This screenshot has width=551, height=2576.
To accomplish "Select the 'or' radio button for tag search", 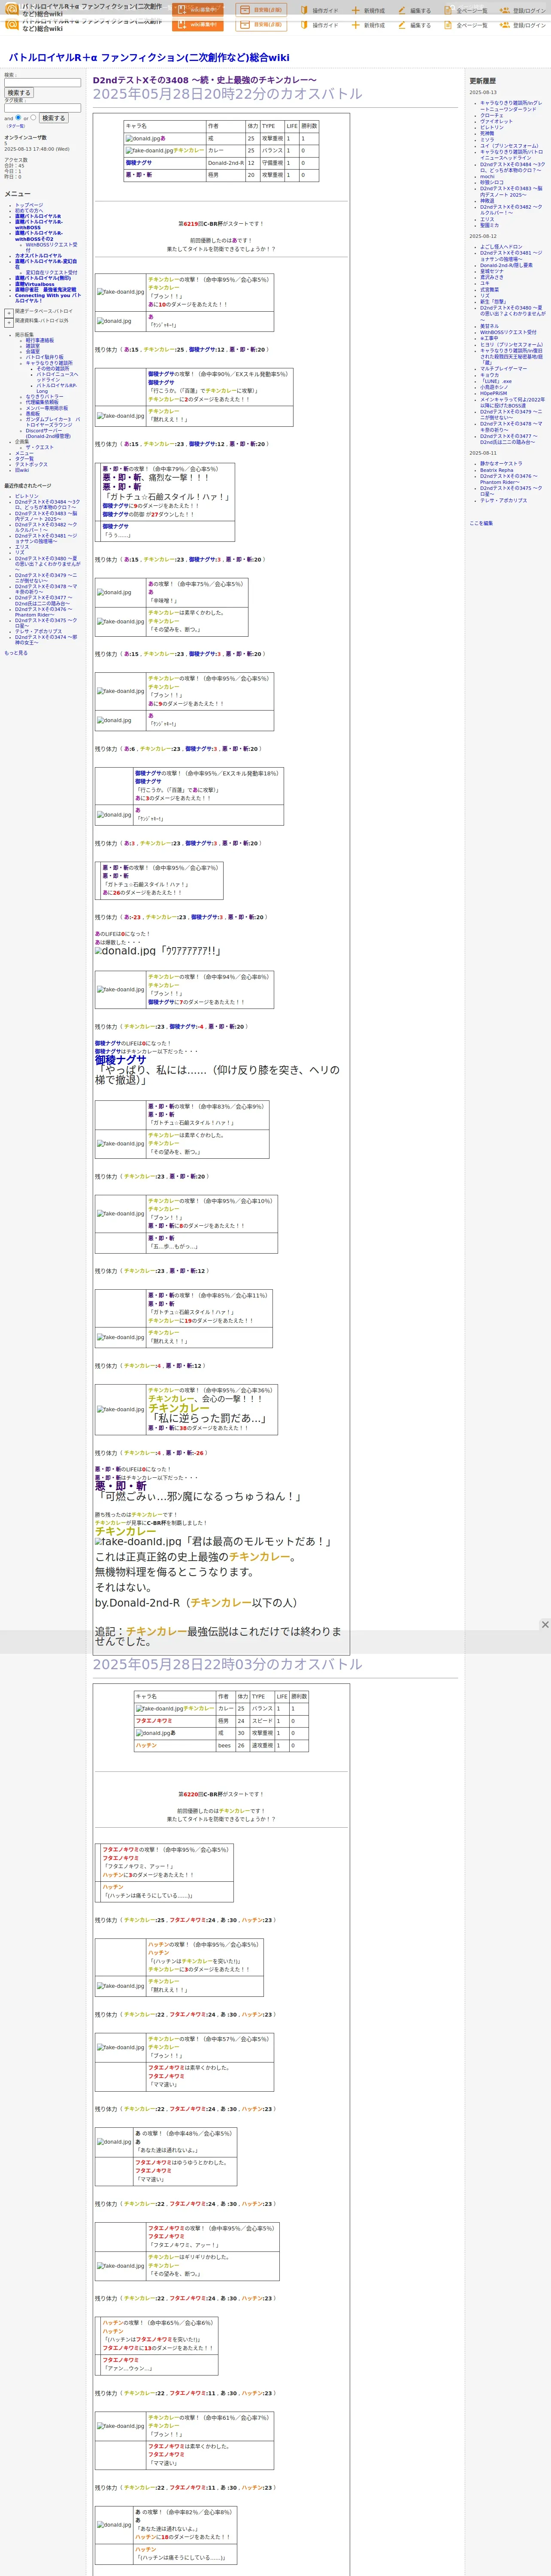I will tap(34, 117).
